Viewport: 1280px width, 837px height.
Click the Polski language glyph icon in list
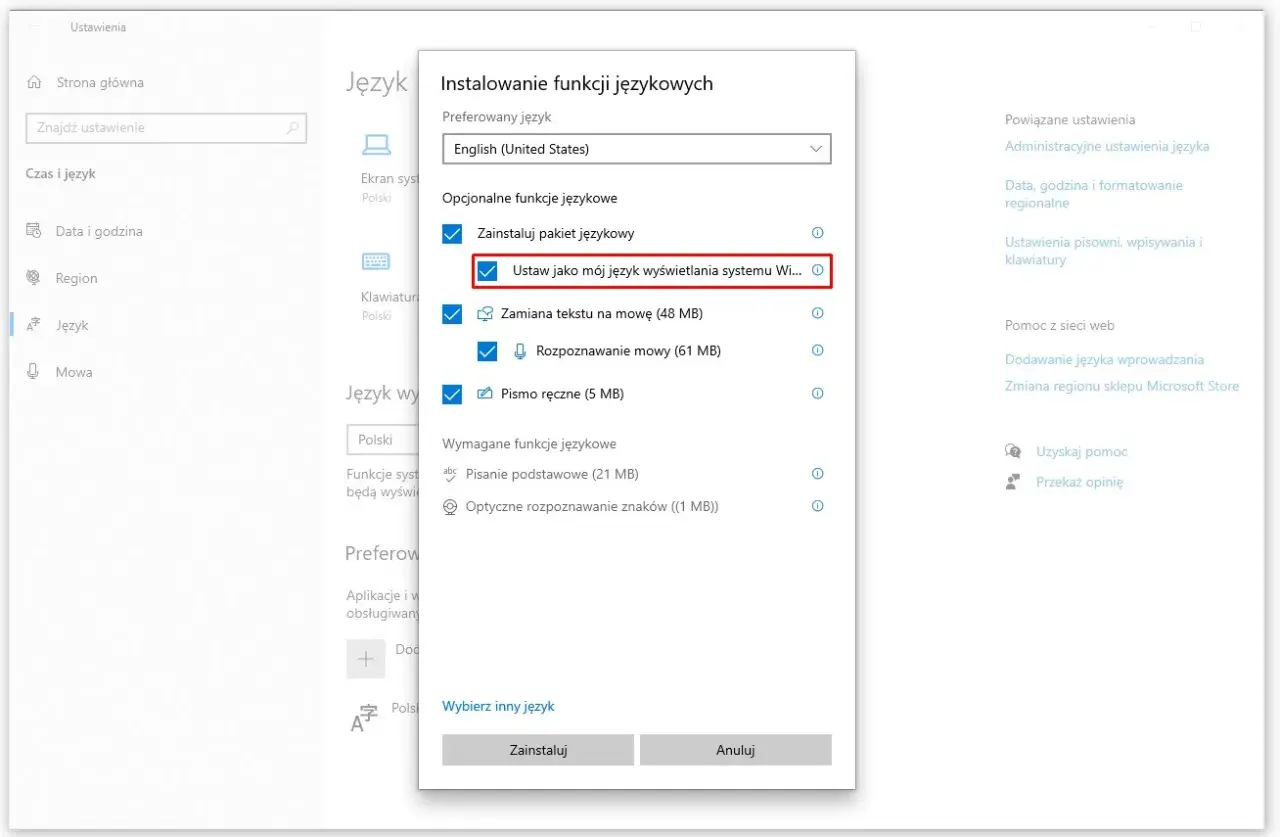364,717
